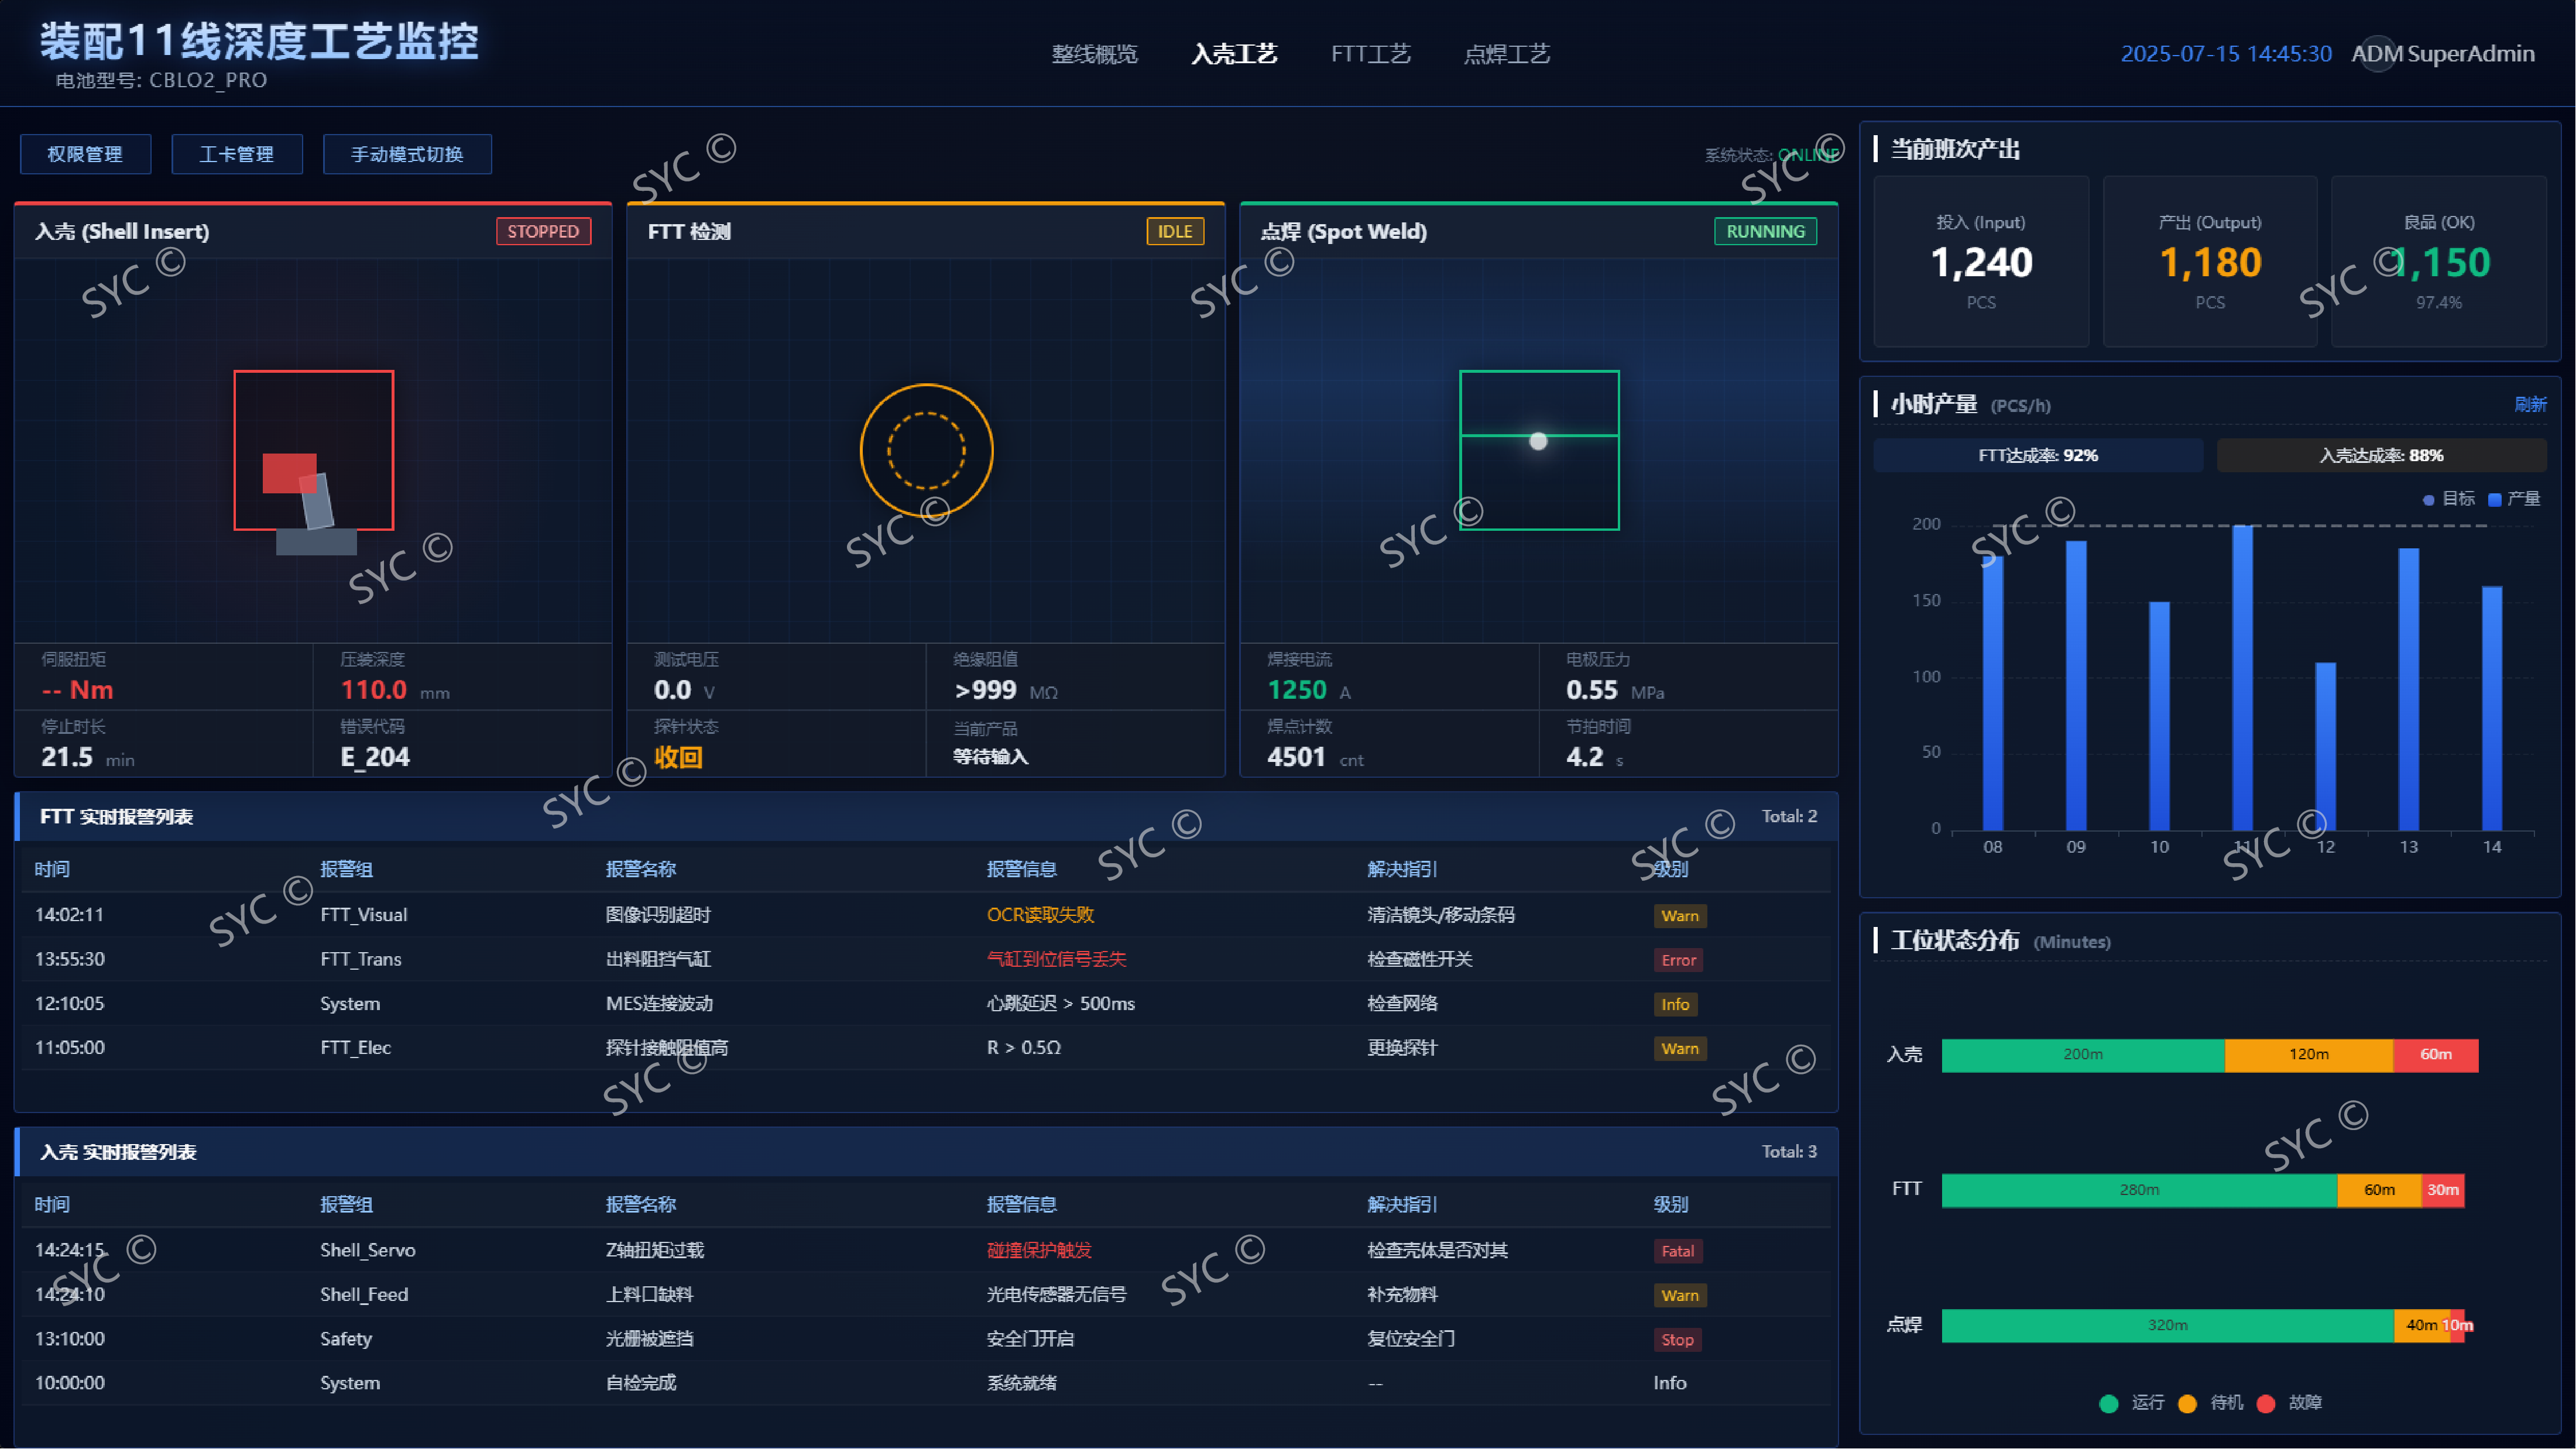Toggle the 运行 status legend dot
Viewport: 2576px width, 1449px height.
pyautogui.click(x=2109, y=1403)
